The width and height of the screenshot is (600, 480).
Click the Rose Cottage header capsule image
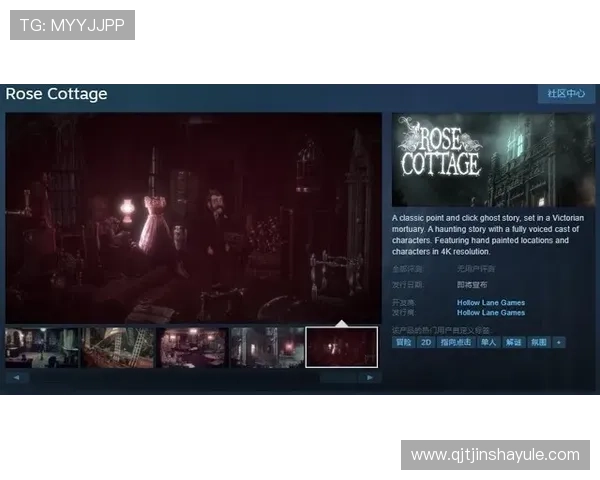coord(493,160)
